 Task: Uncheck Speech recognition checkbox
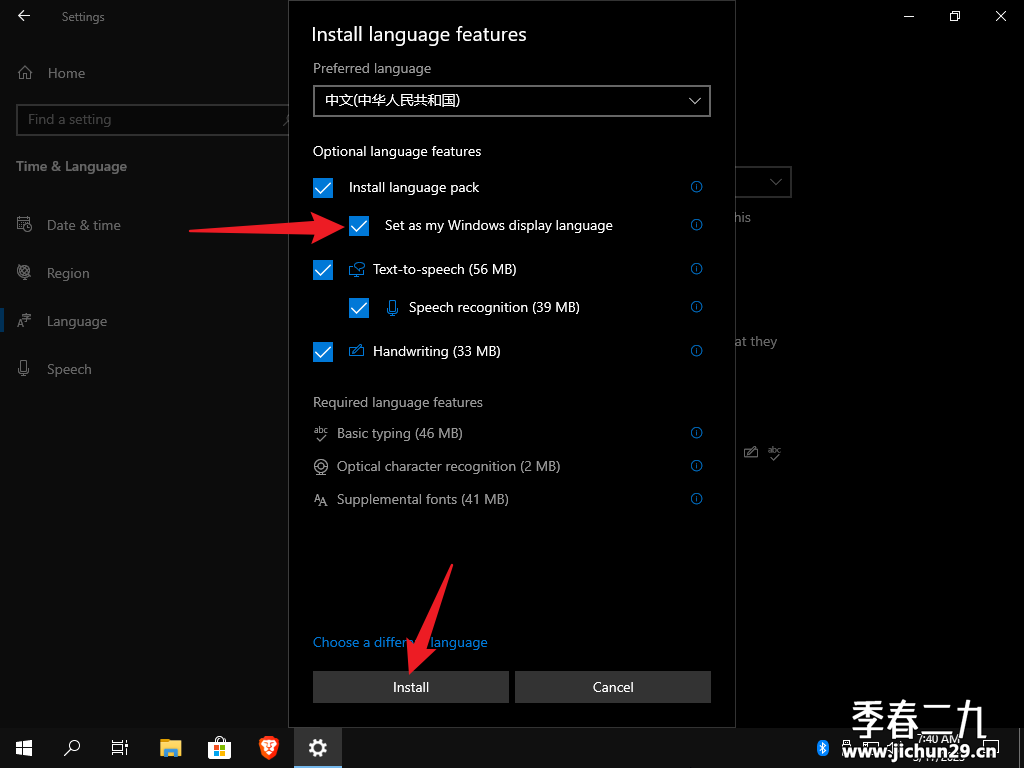click(359, 308)
